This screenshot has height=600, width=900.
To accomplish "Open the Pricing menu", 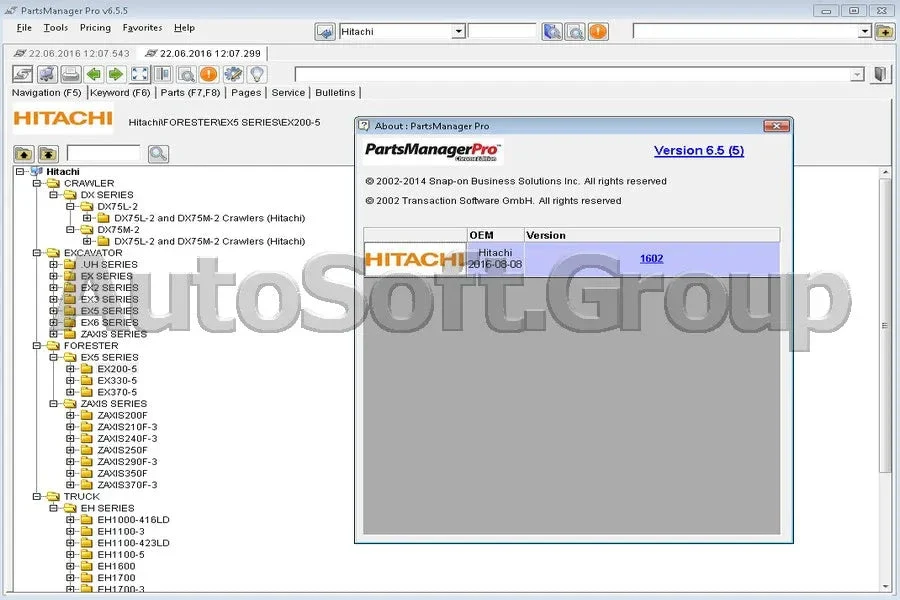I will pos(95,28).
